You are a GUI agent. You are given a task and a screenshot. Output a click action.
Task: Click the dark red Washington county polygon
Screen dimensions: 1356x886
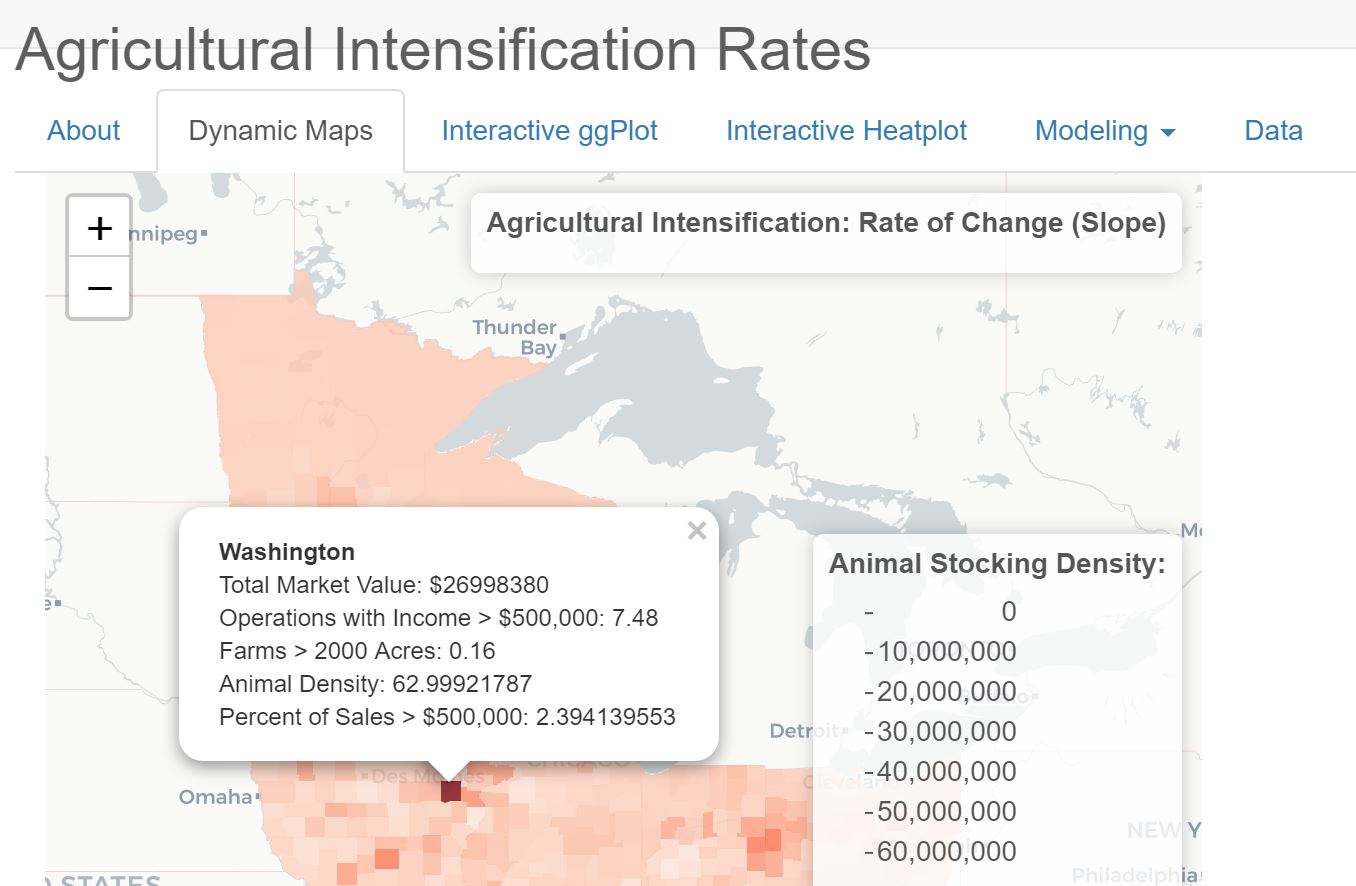(x=451, y=791)
